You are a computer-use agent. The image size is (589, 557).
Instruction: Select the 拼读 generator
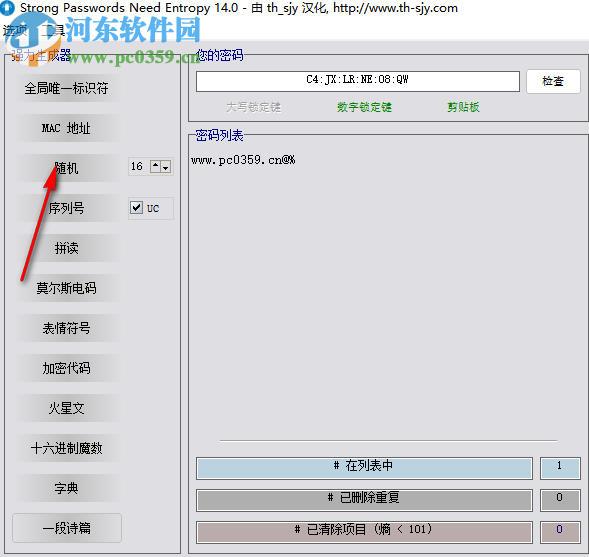66,248
